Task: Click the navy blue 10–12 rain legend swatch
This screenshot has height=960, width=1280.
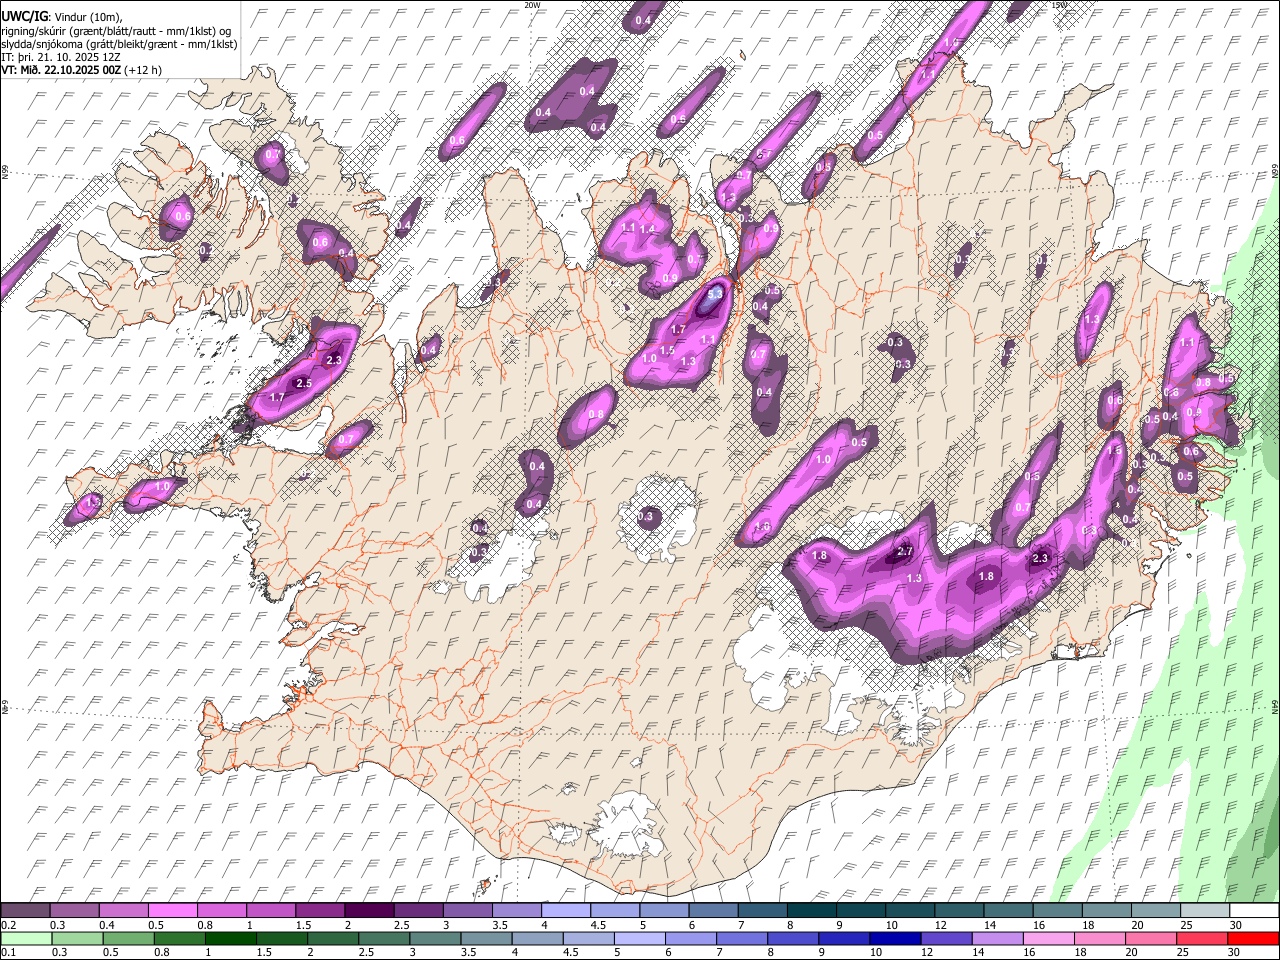Action: click(x=894, y=938)
